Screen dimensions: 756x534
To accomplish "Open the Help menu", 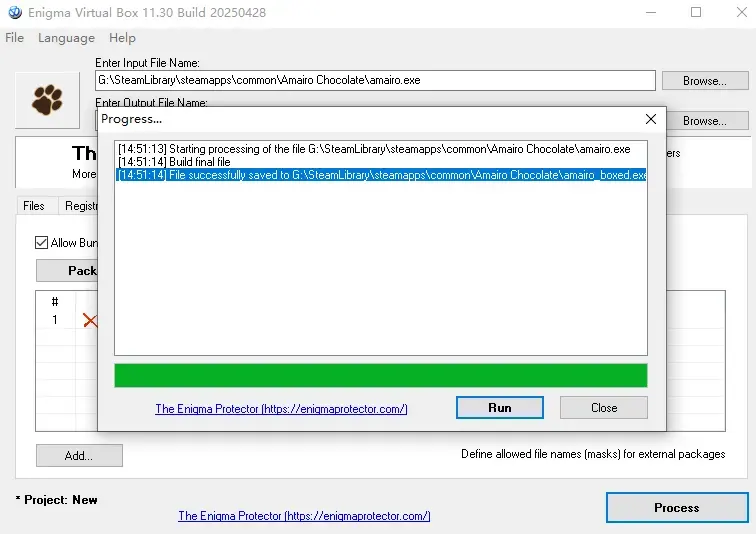I will 122,38.
